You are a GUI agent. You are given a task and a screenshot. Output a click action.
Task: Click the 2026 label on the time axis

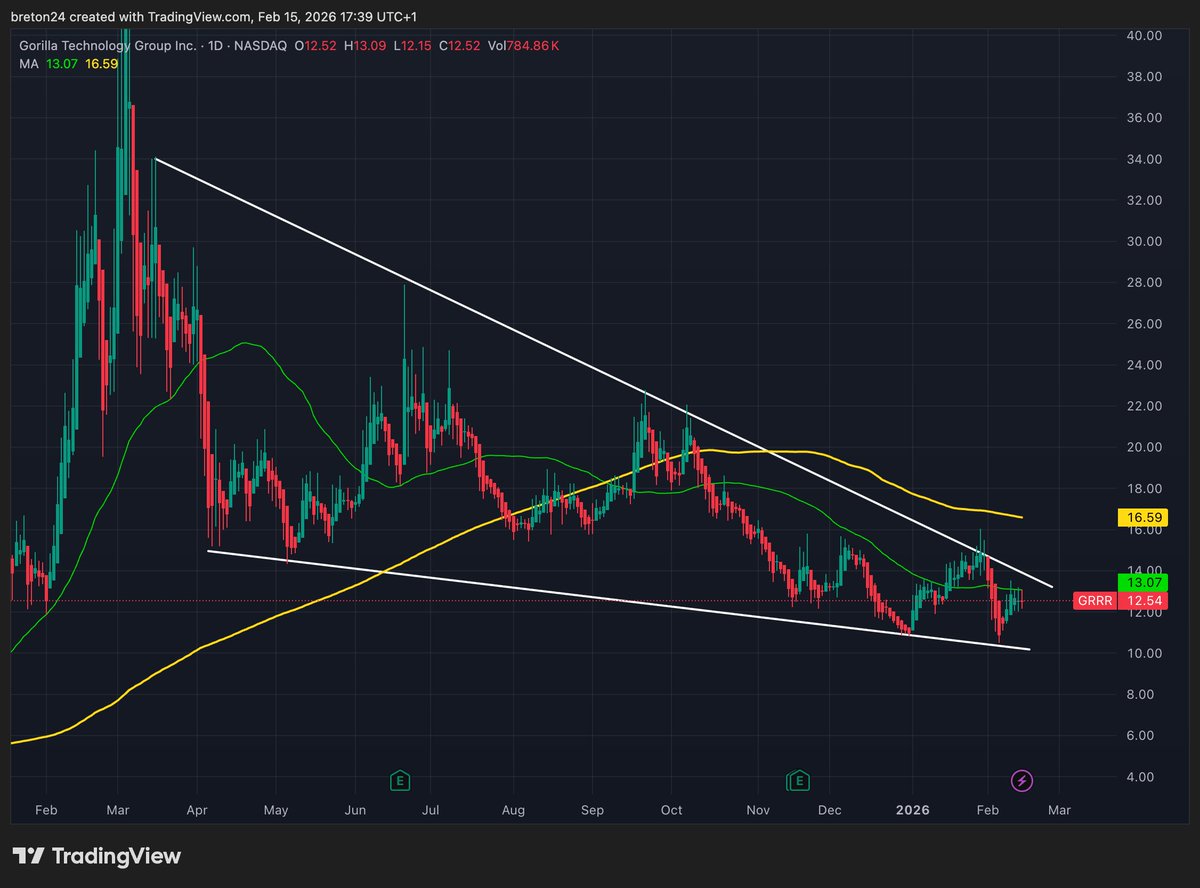pos(912,810)
